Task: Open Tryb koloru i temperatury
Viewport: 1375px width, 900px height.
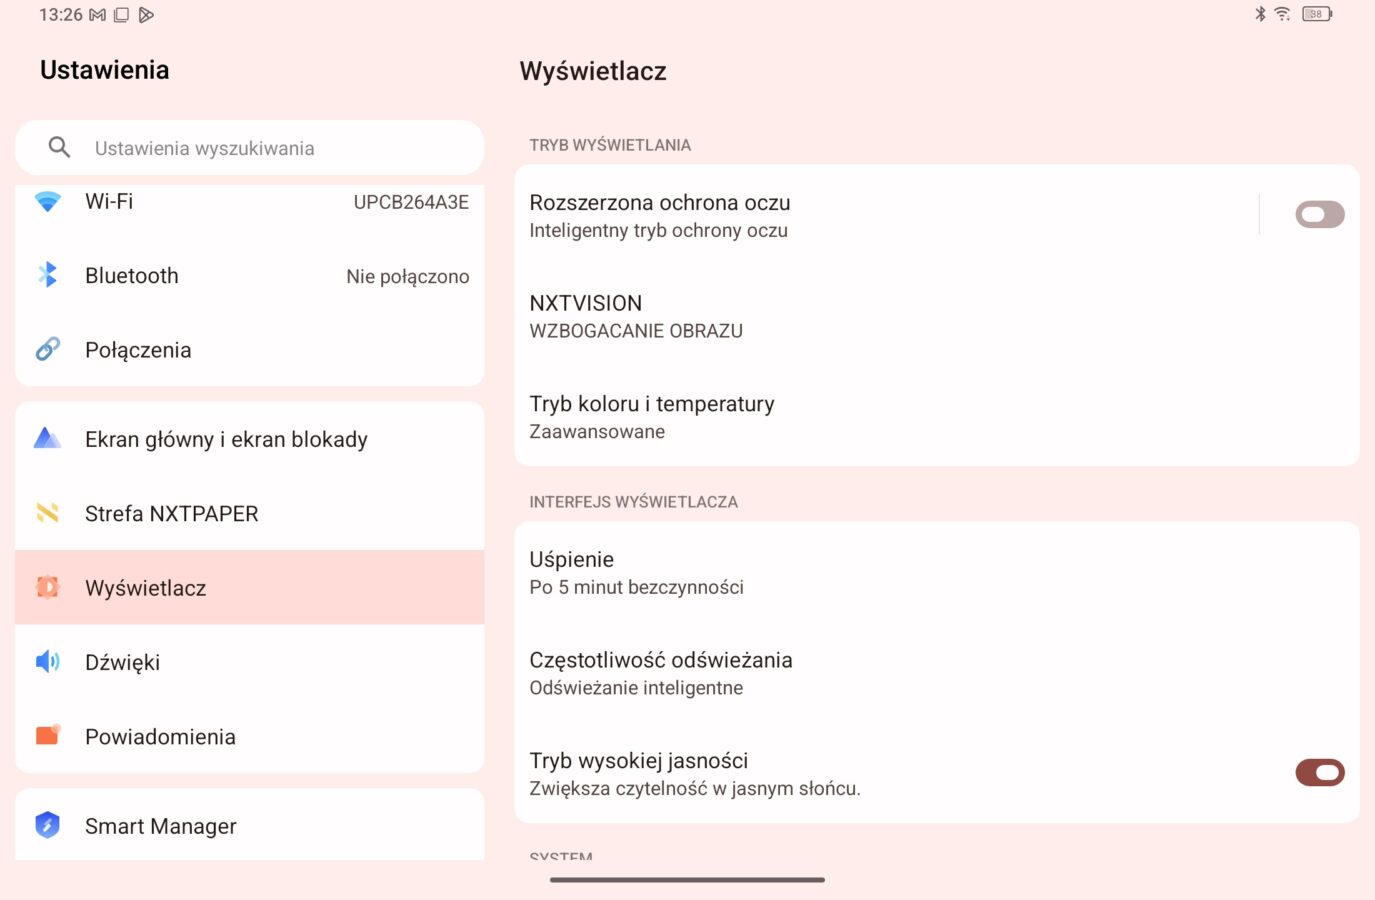Action: [x=937, y=417]
